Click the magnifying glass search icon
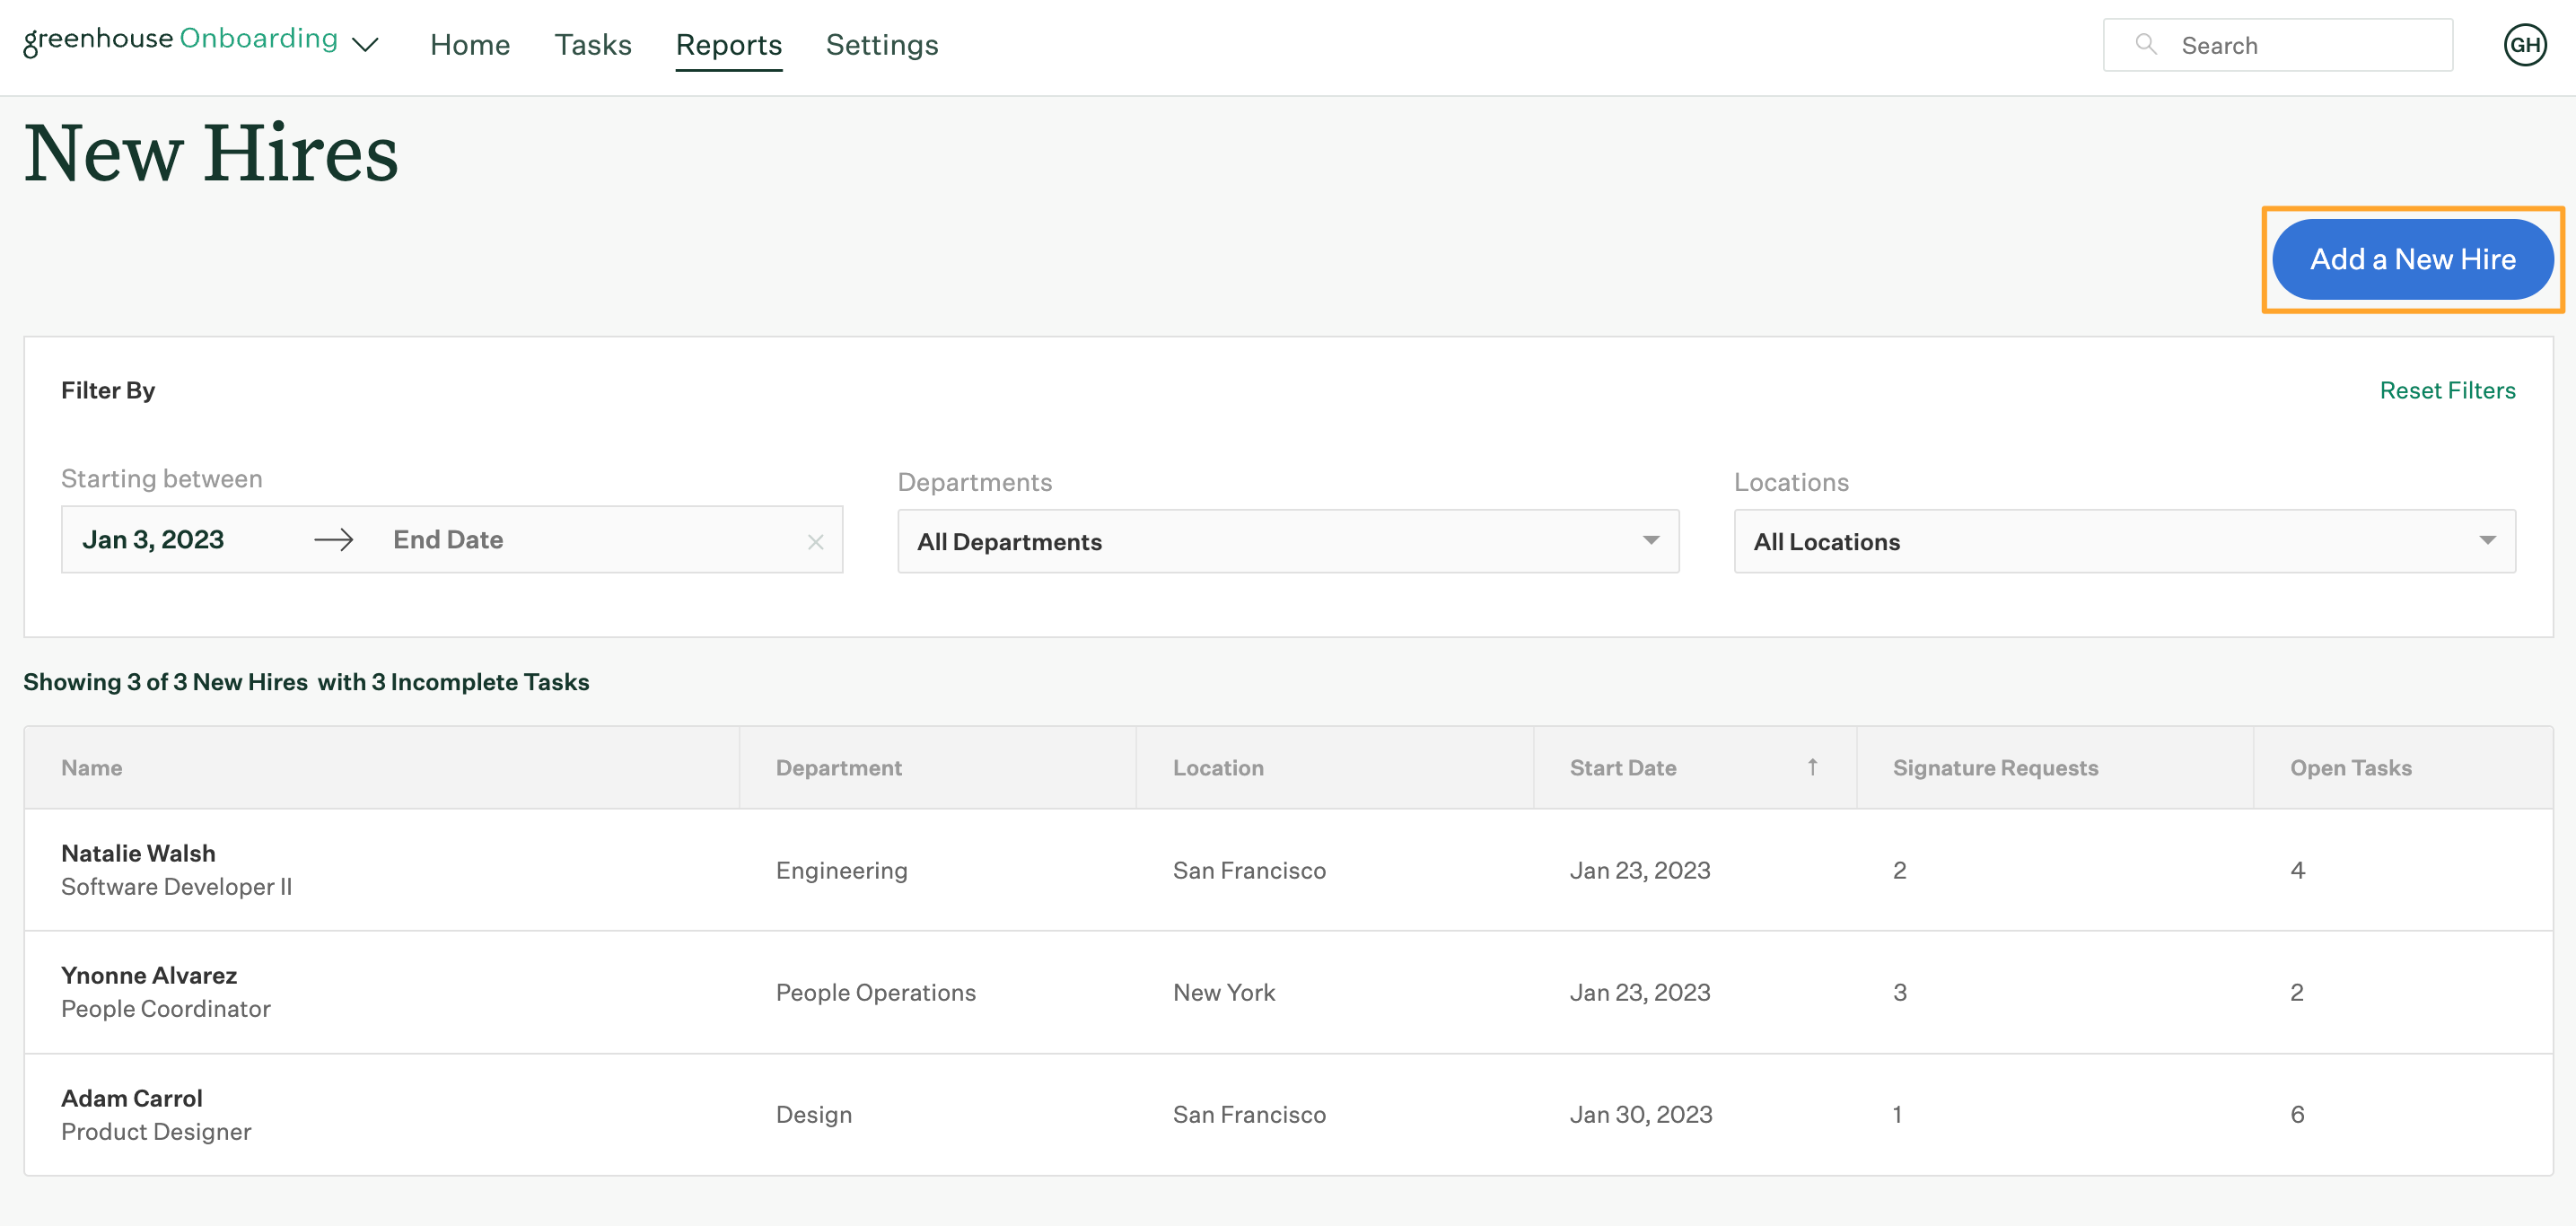The height and width of the screenshot is (1226, 2576). [x=2145, y=44]
